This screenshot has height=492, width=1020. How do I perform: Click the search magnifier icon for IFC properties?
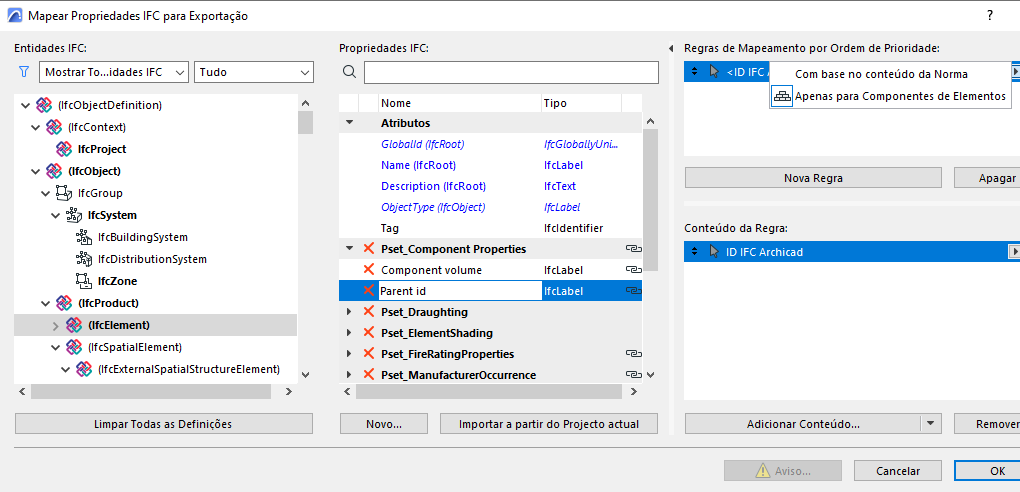point(349,72)
